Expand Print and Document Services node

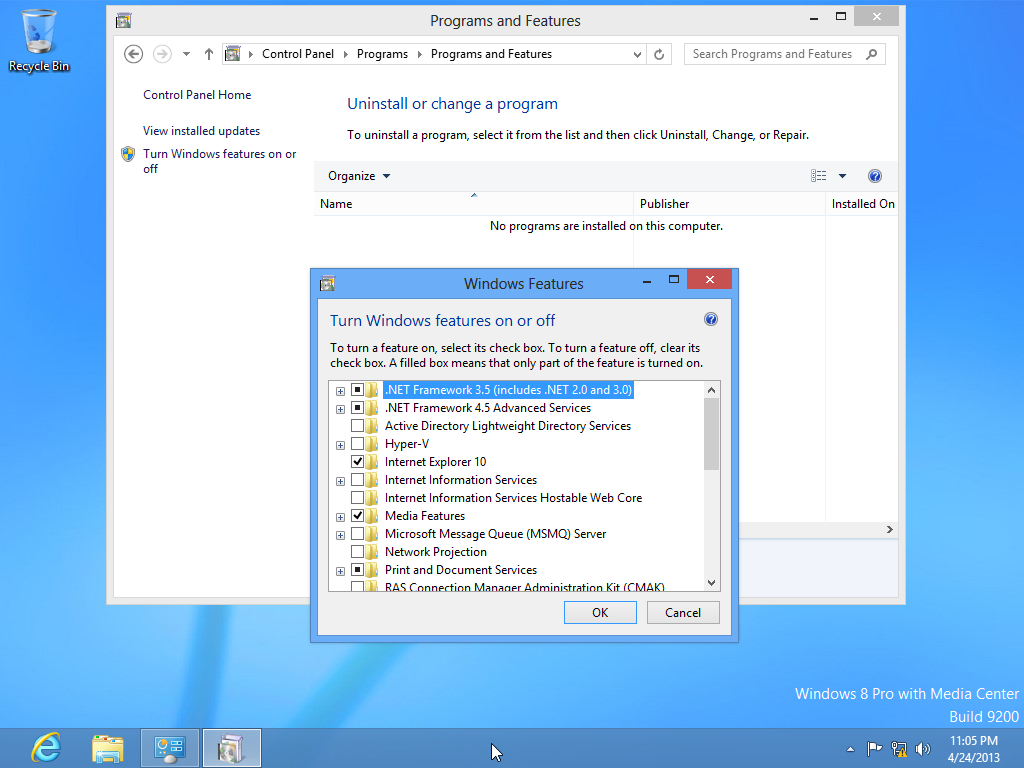(340, 571)
